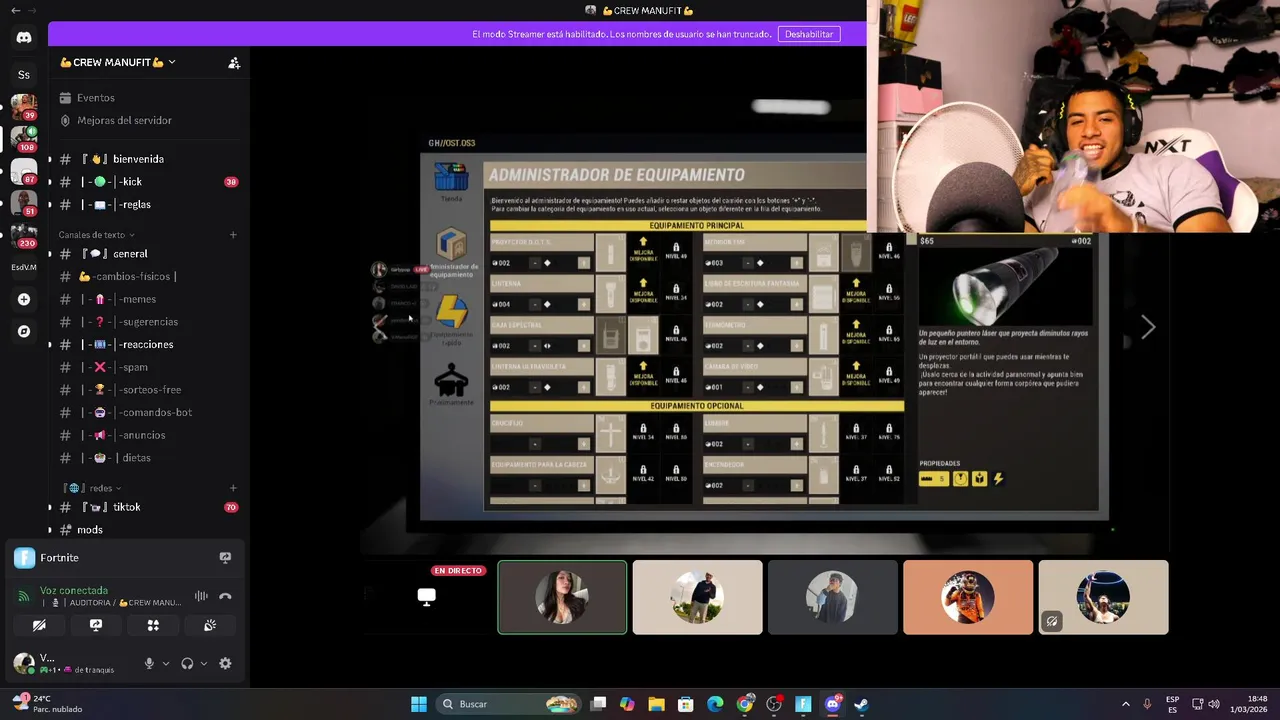The width and height of the screenshot is (1280, 720).
Task: Collapse Canales de texto category
Action: pos(96,235)
